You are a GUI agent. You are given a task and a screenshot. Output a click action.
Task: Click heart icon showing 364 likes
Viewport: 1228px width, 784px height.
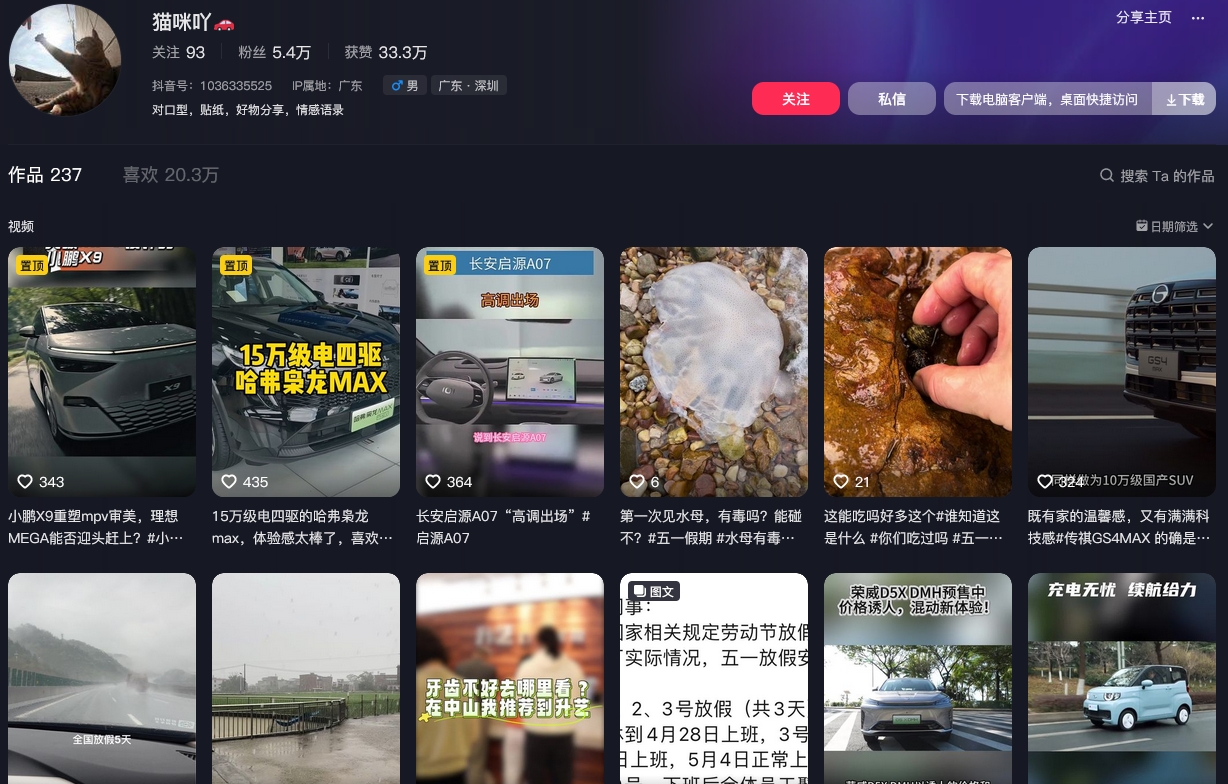[434, 482]
